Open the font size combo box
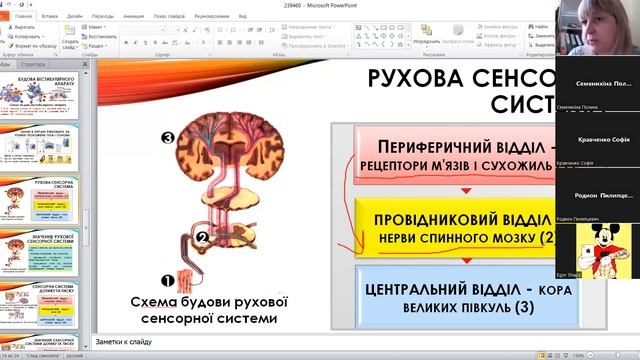The height and width of the screenshot is (360, 640). pyautogui.click(x=173, y=30)
